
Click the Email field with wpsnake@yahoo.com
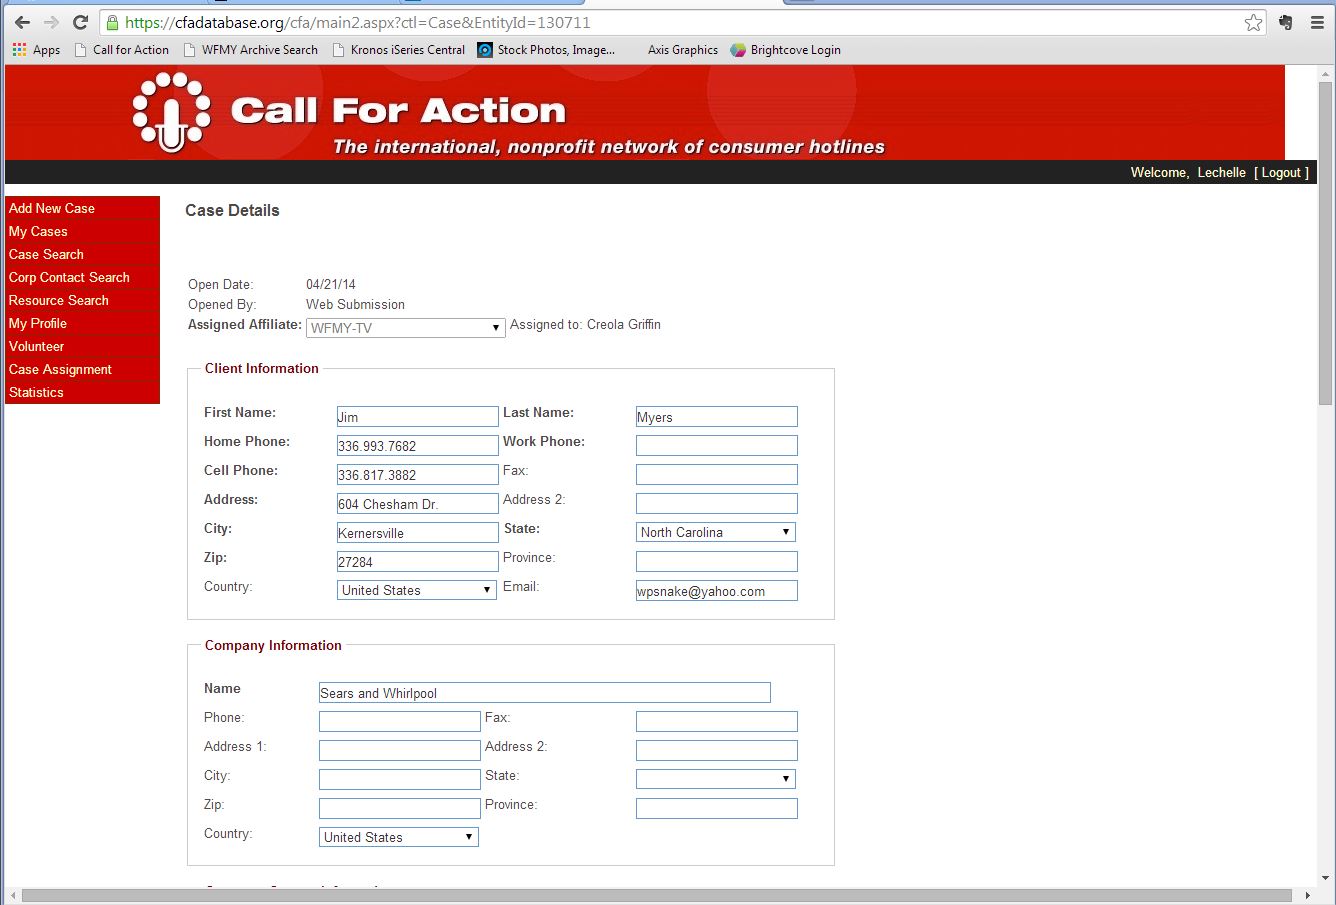(x=717, y=591)
